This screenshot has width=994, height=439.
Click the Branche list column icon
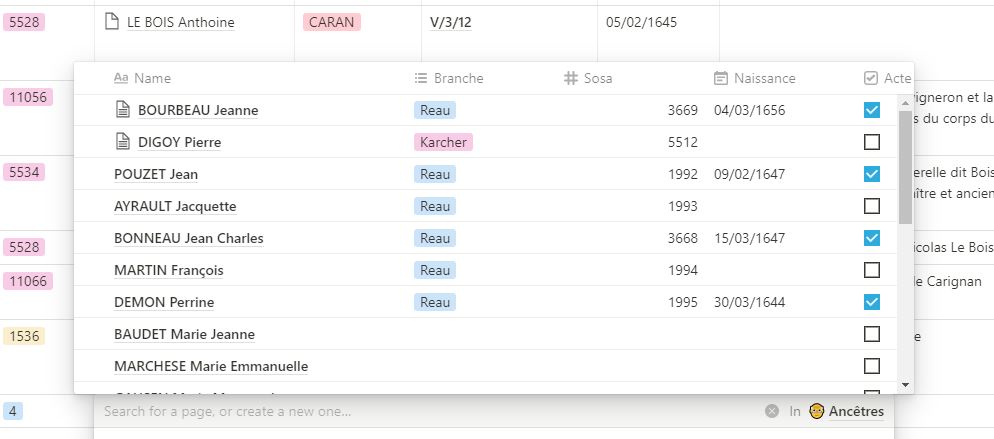(421, 78)
